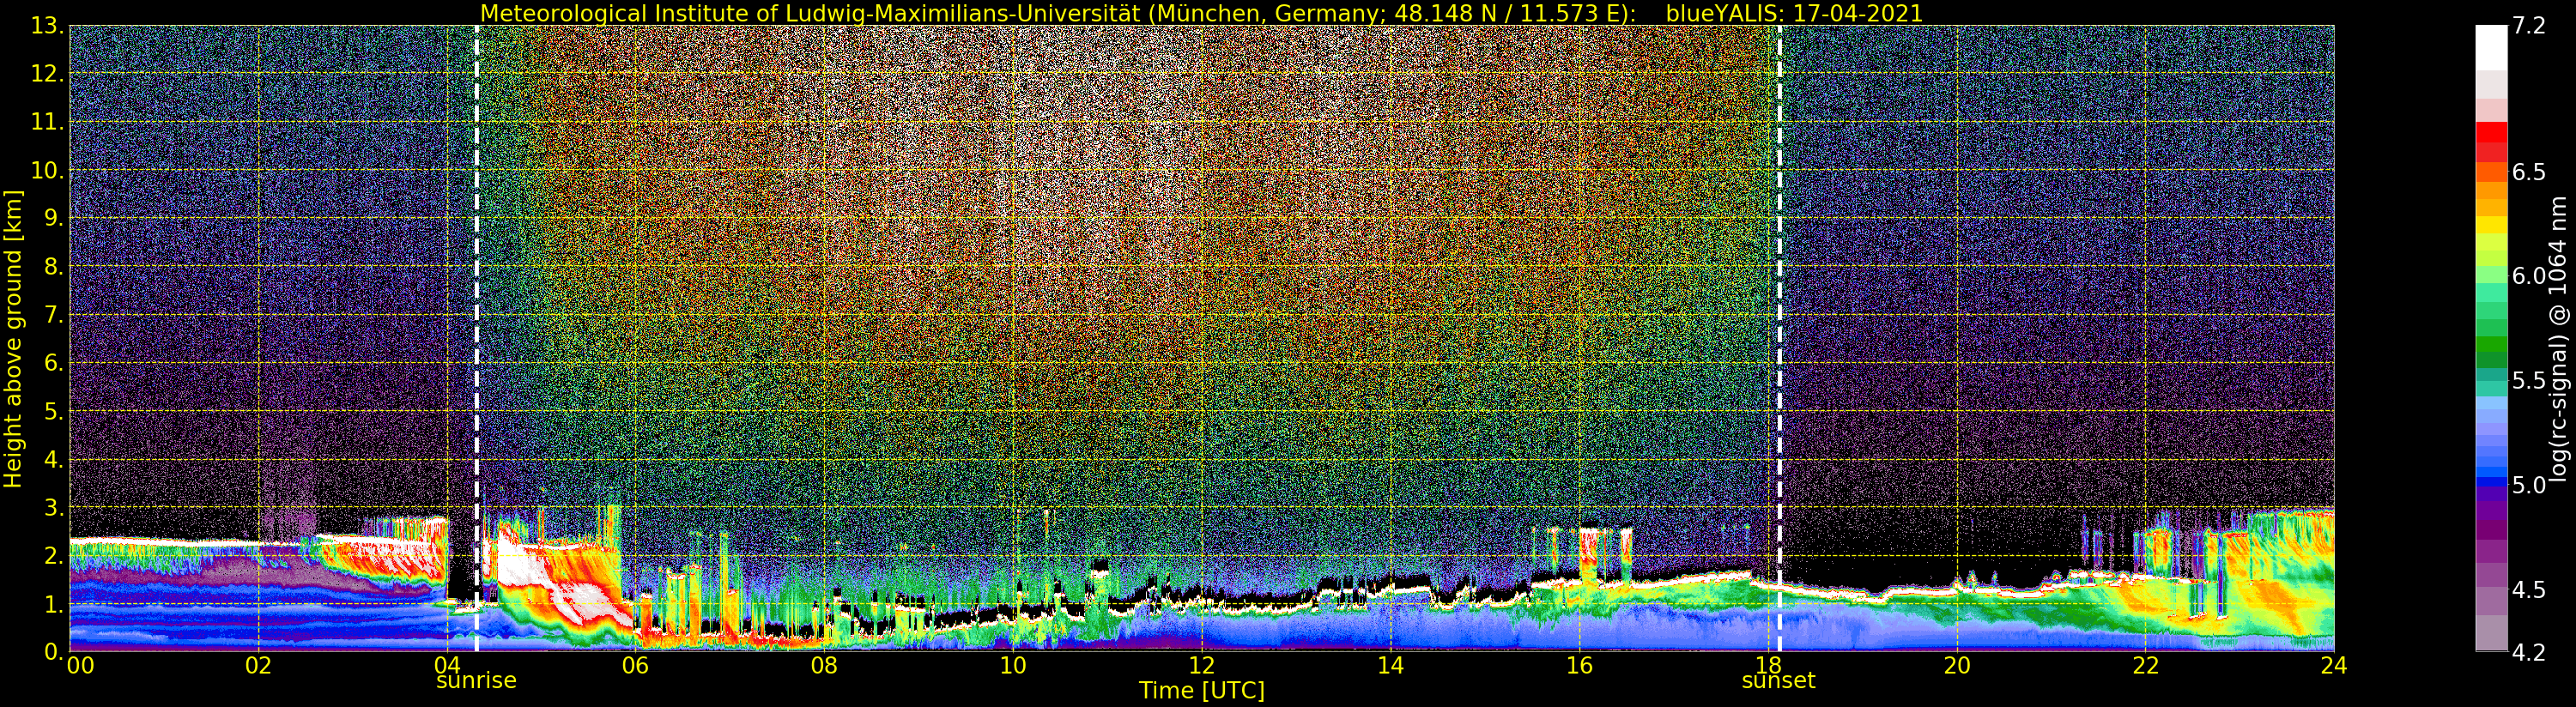Click the '4.2' colorbar value
Screen dimensions: 2576x707
coord(2529,653)
